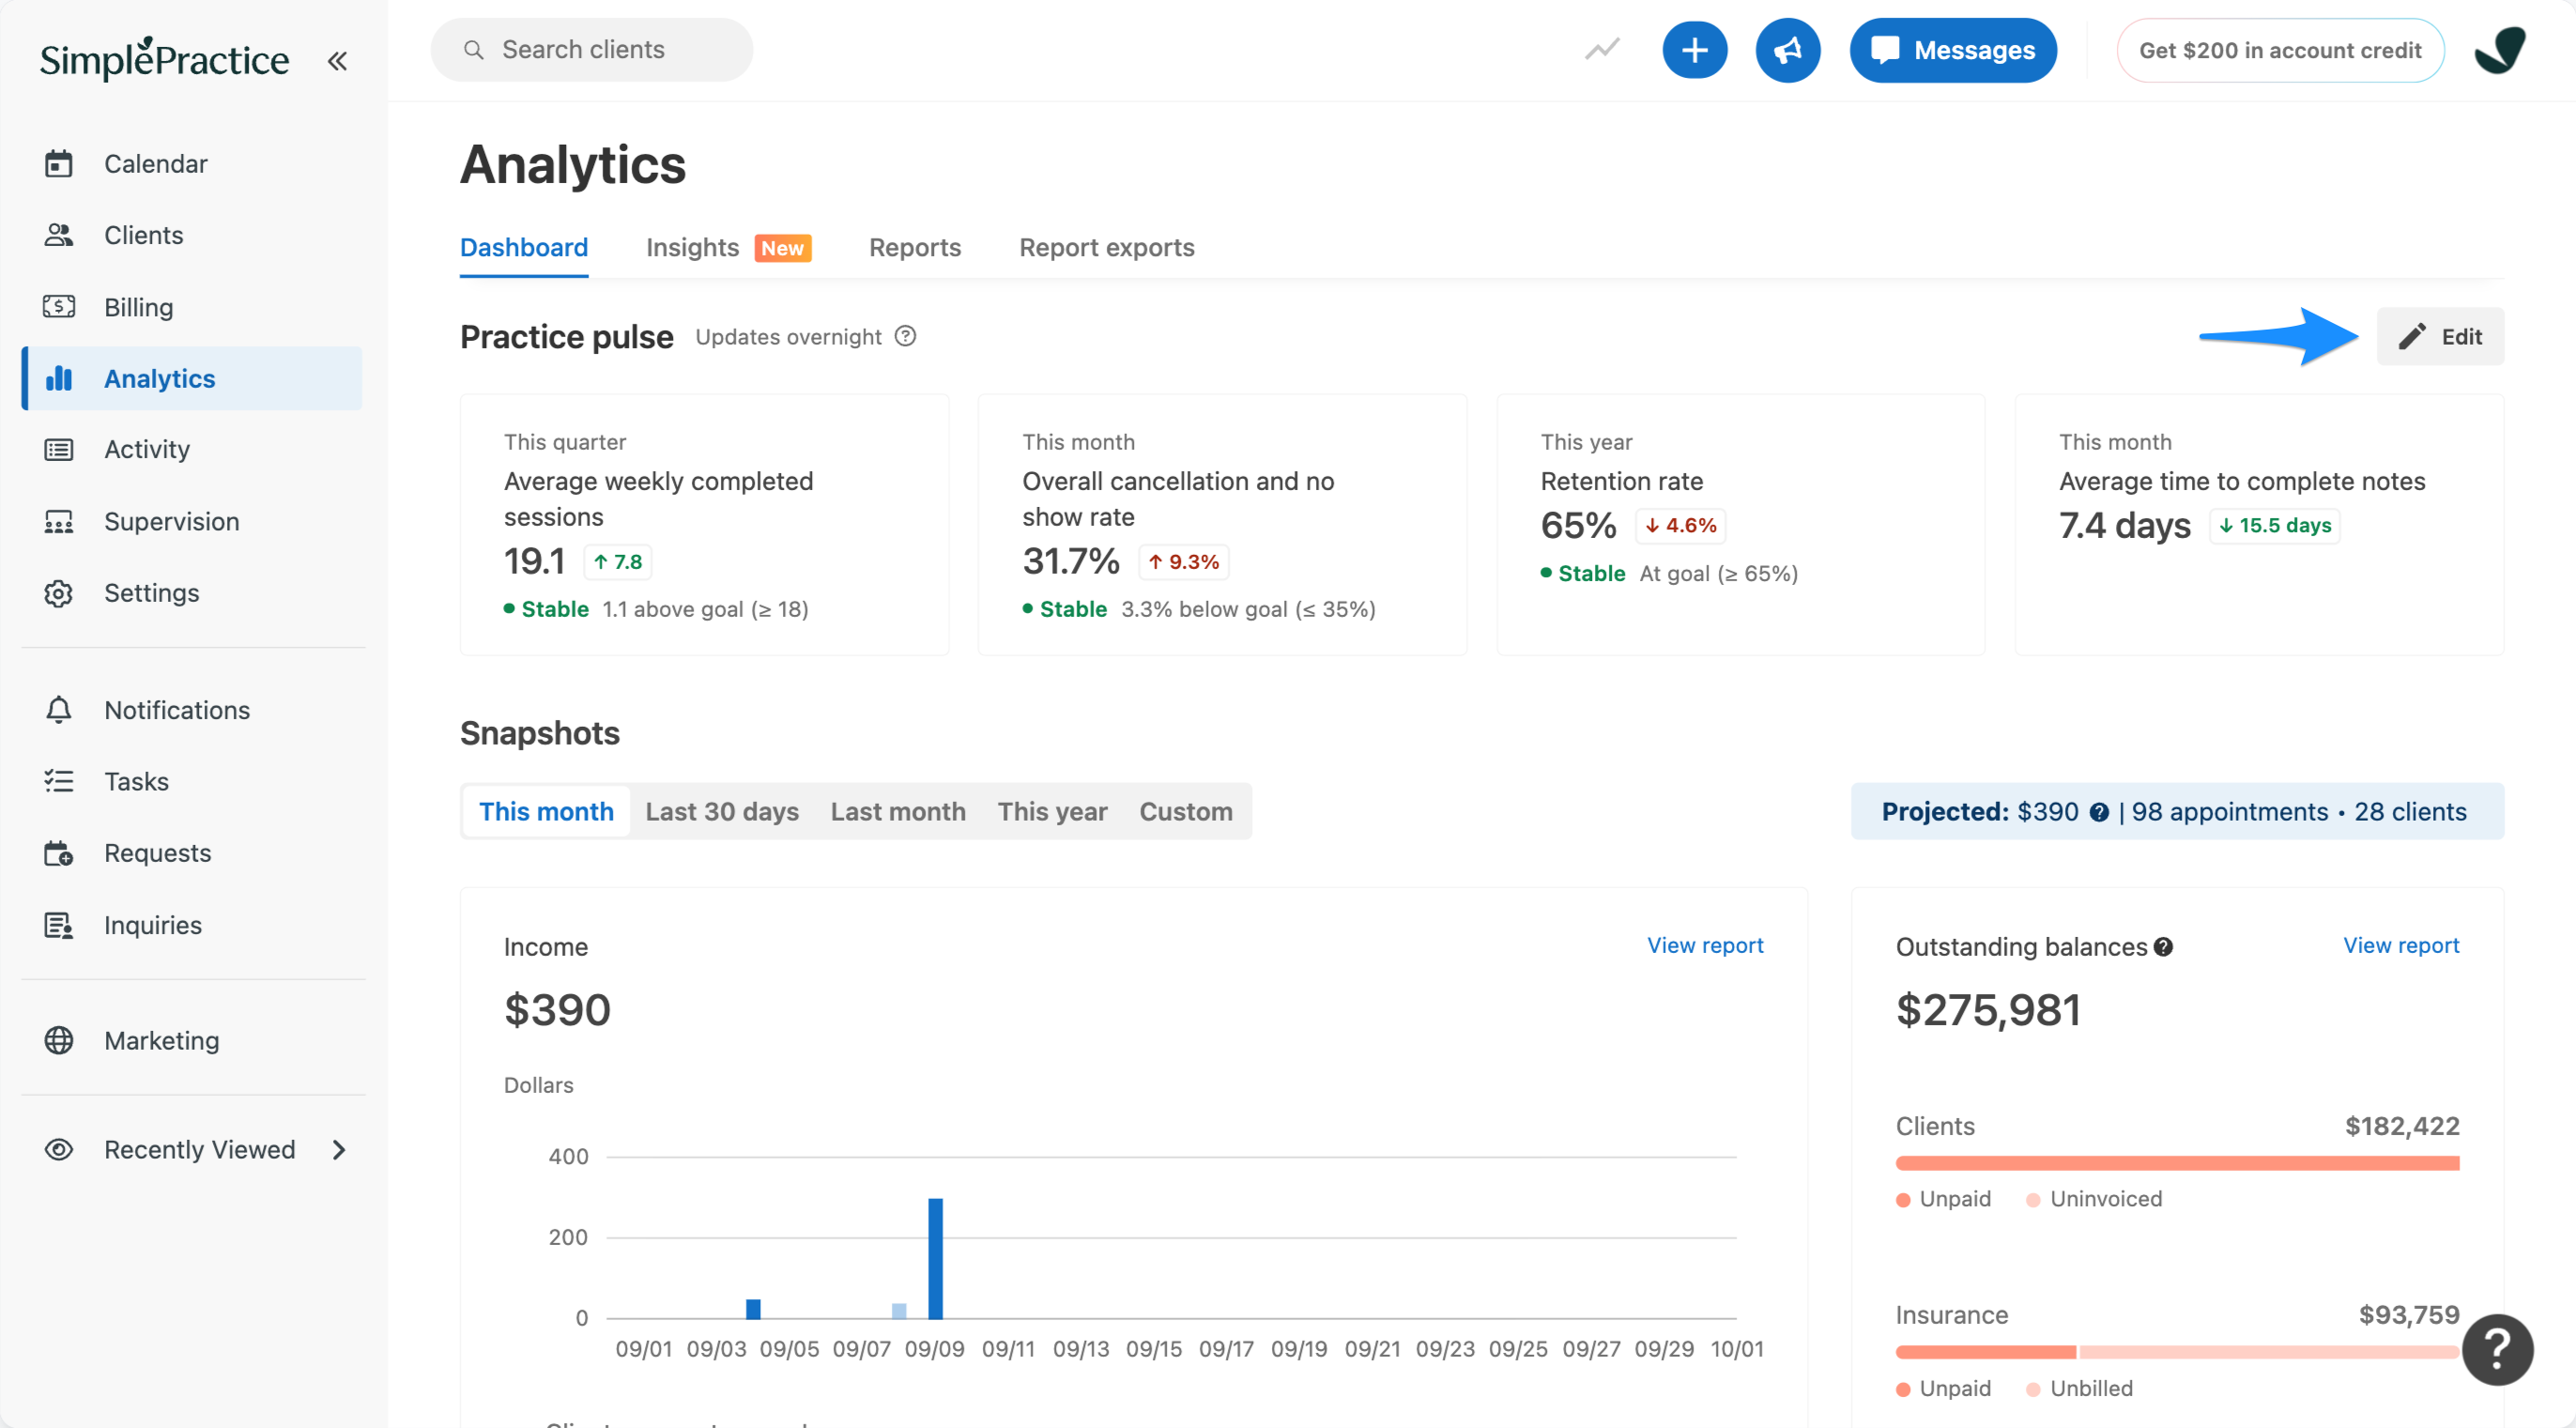Select the Dashboard tab
The height and width of the screenshot is (1428, 2576).
[x=523, y=247]
